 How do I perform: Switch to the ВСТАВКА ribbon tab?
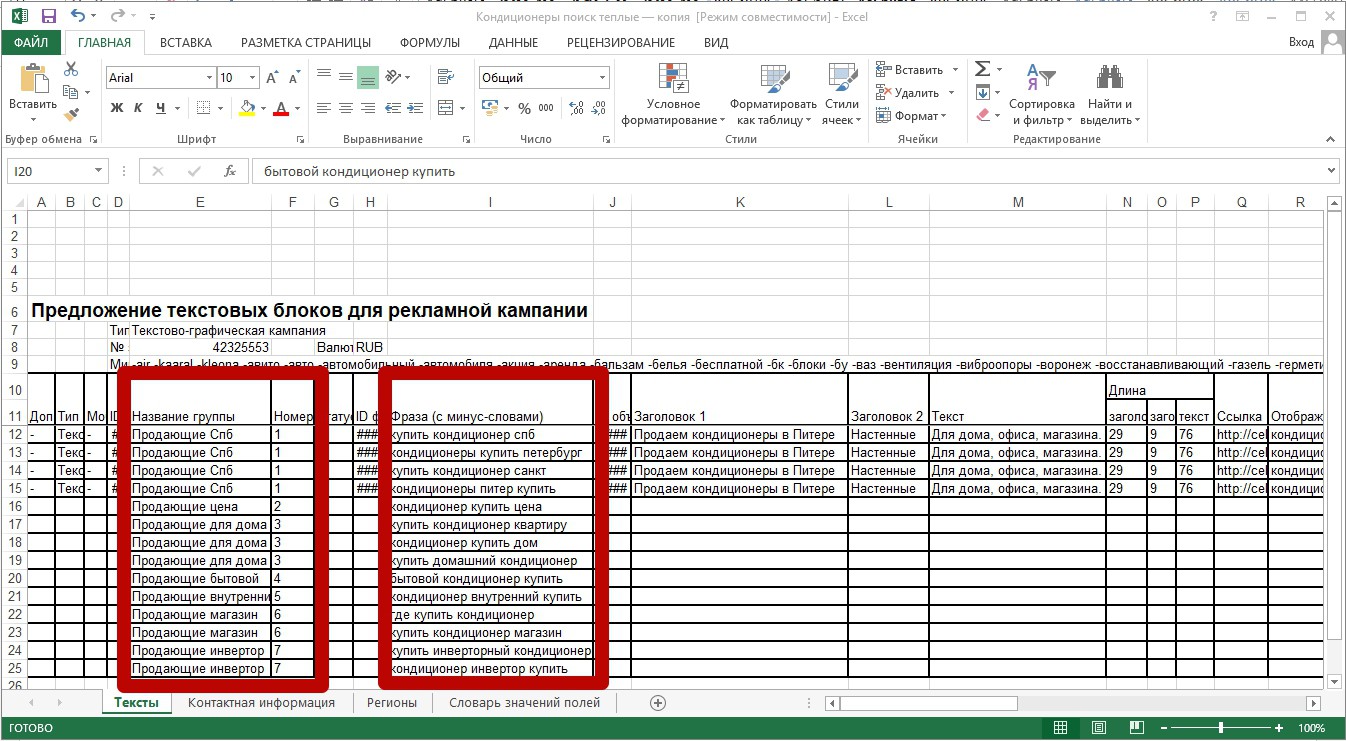(186, 42)
